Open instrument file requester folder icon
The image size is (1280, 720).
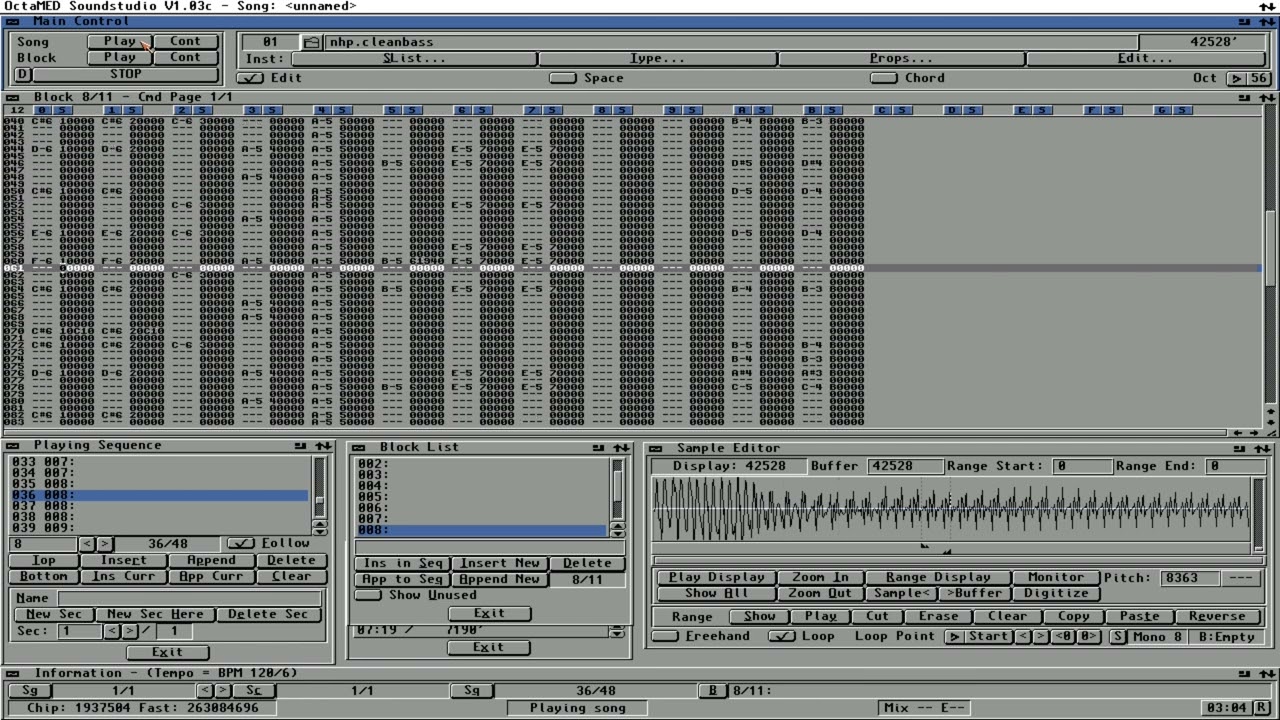click(x=312, y=42)
